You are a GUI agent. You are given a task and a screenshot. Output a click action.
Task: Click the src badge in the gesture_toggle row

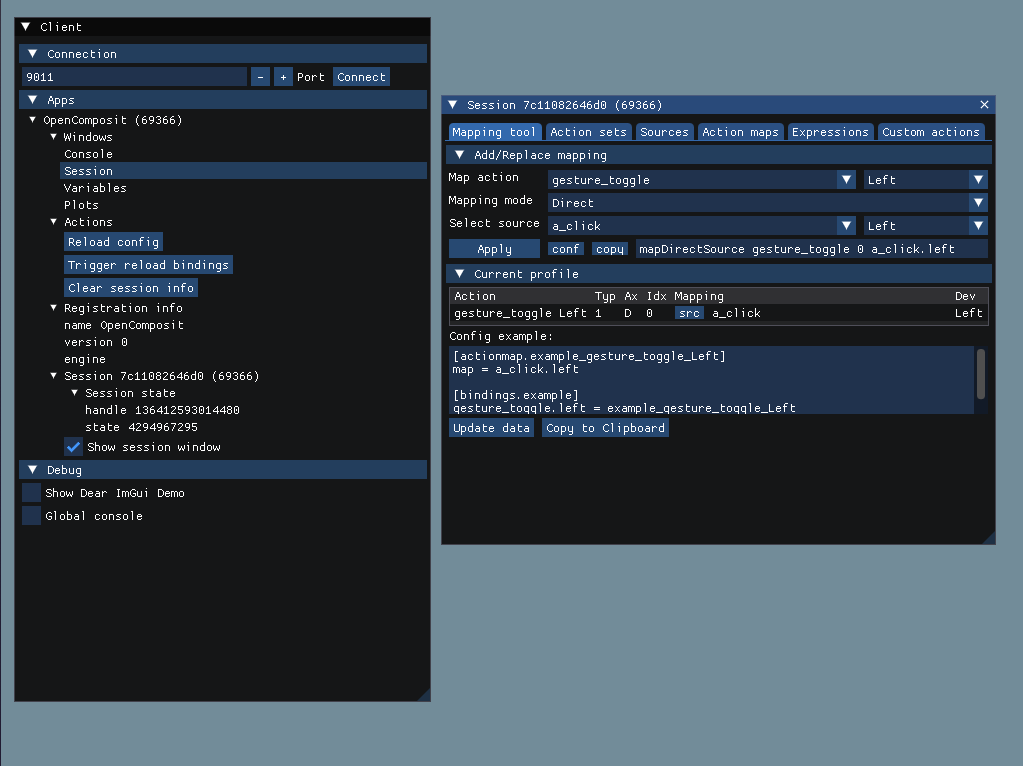tap(689, 313)
